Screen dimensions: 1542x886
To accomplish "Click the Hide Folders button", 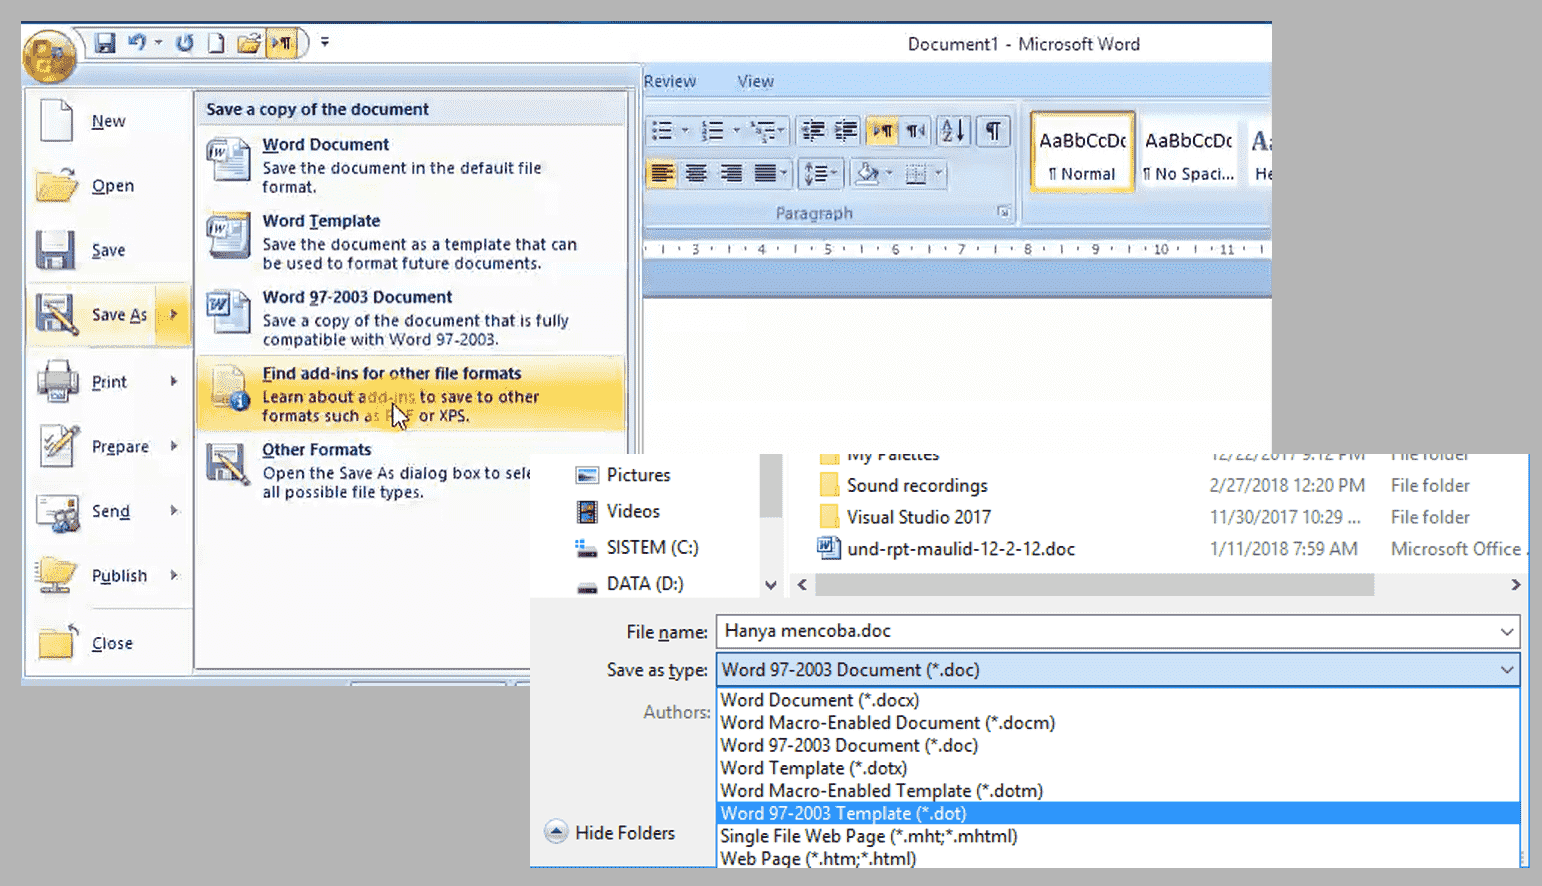I will tap(623, 832).
